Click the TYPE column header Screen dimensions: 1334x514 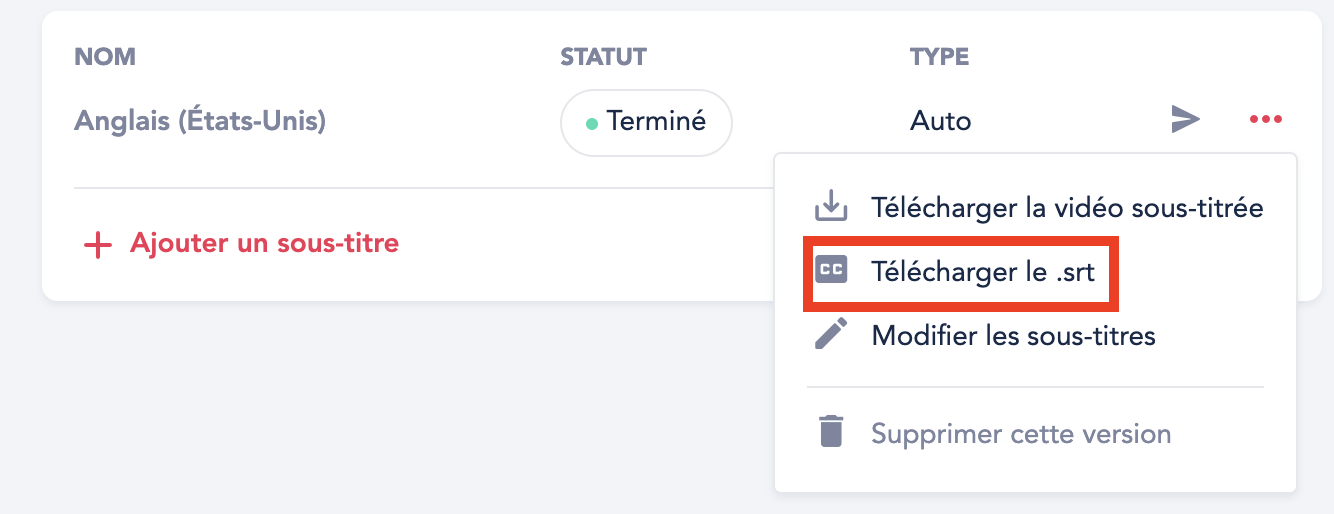click(939, 56)
